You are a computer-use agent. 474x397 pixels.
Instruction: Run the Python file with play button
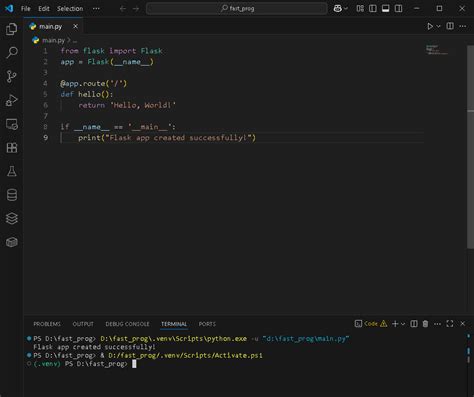(430, 26)
